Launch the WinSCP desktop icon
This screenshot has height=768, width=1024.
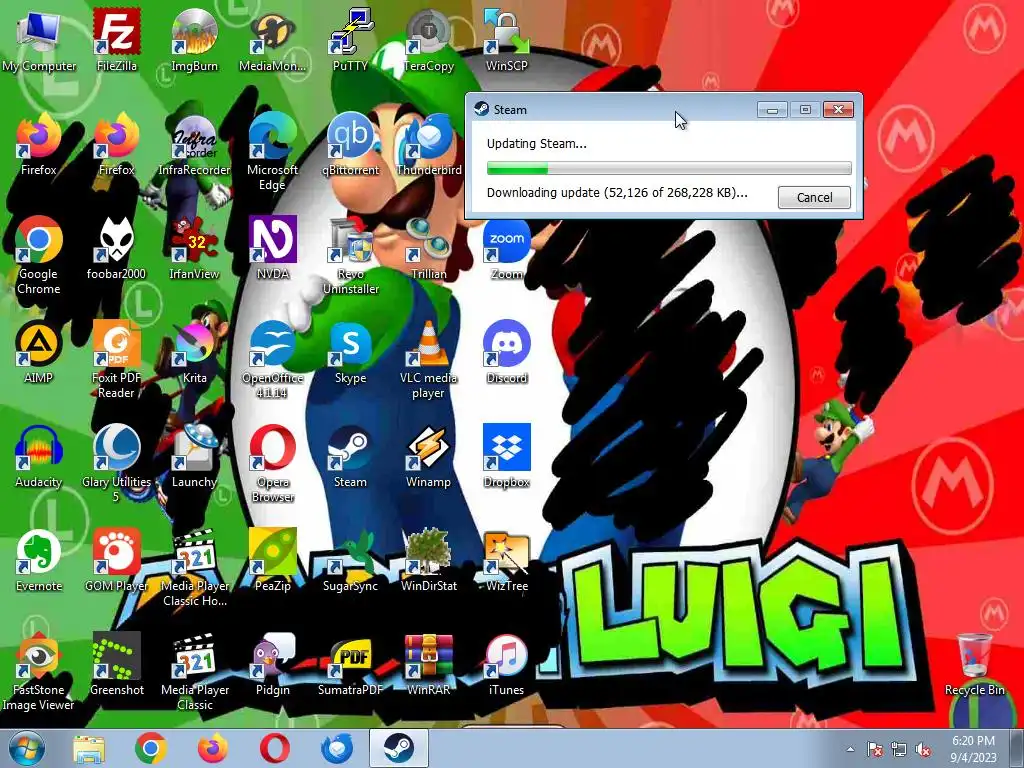click(x=506, y=39)
